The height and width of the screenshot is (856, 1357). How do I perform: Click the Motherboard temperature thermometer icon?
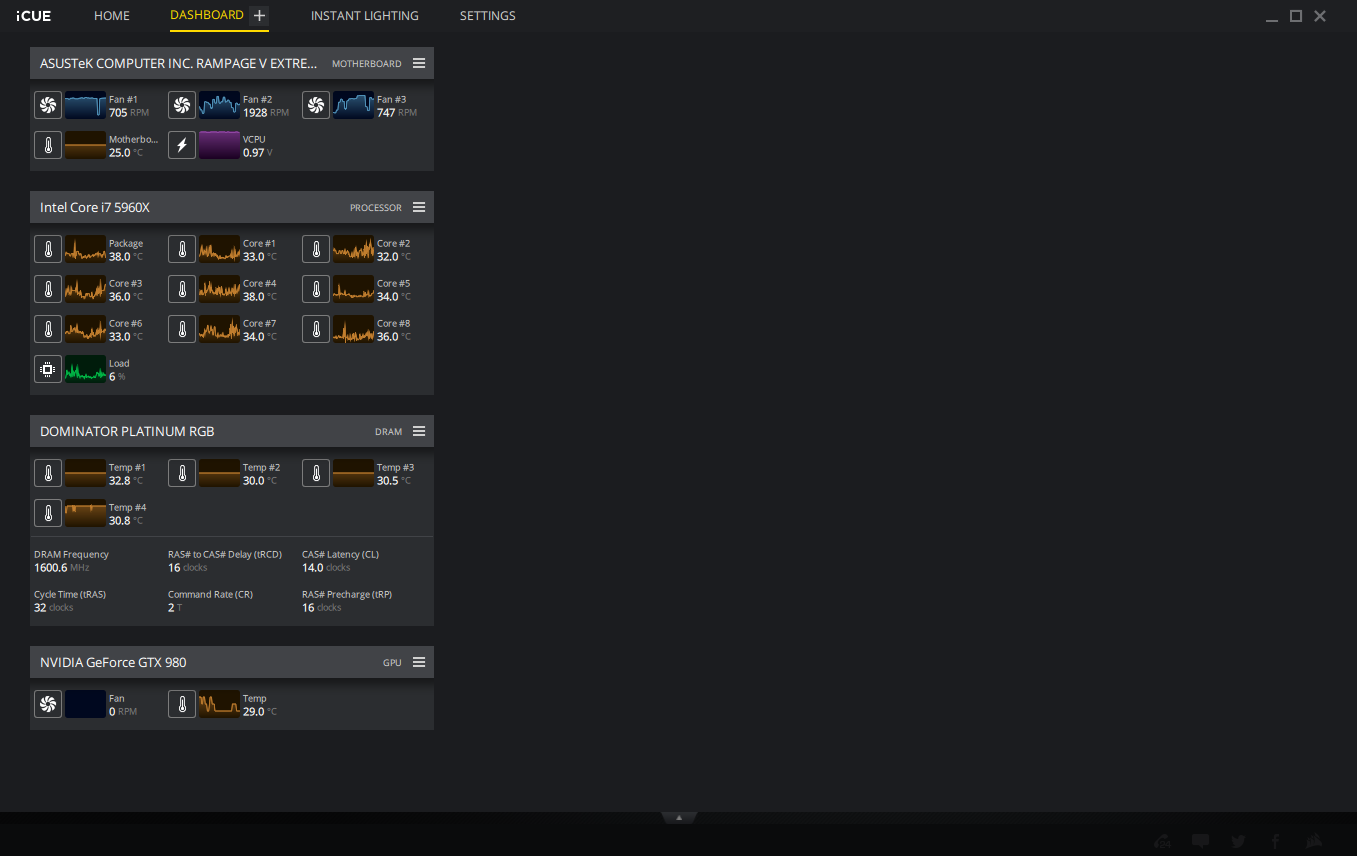tap(48, 145)
